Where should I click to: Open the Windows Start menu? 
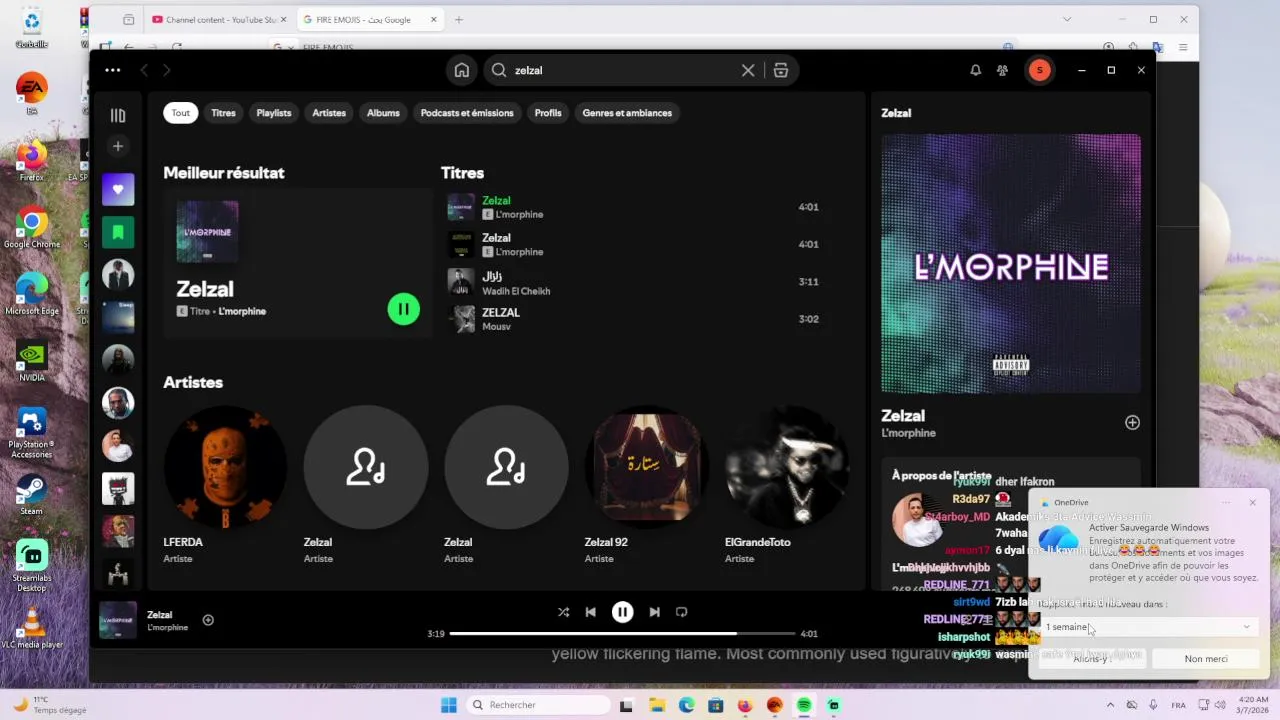[449, 705]
